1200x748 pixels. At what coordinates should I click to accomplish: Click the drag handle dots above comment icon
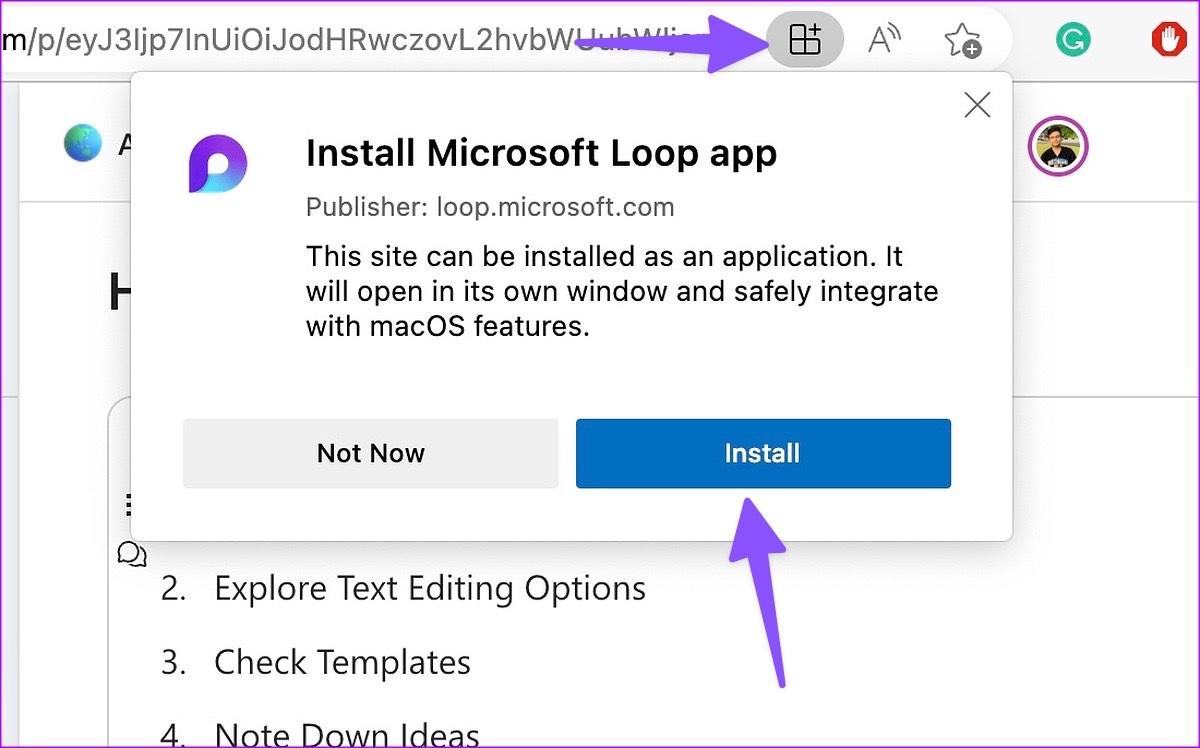(127, 503)
